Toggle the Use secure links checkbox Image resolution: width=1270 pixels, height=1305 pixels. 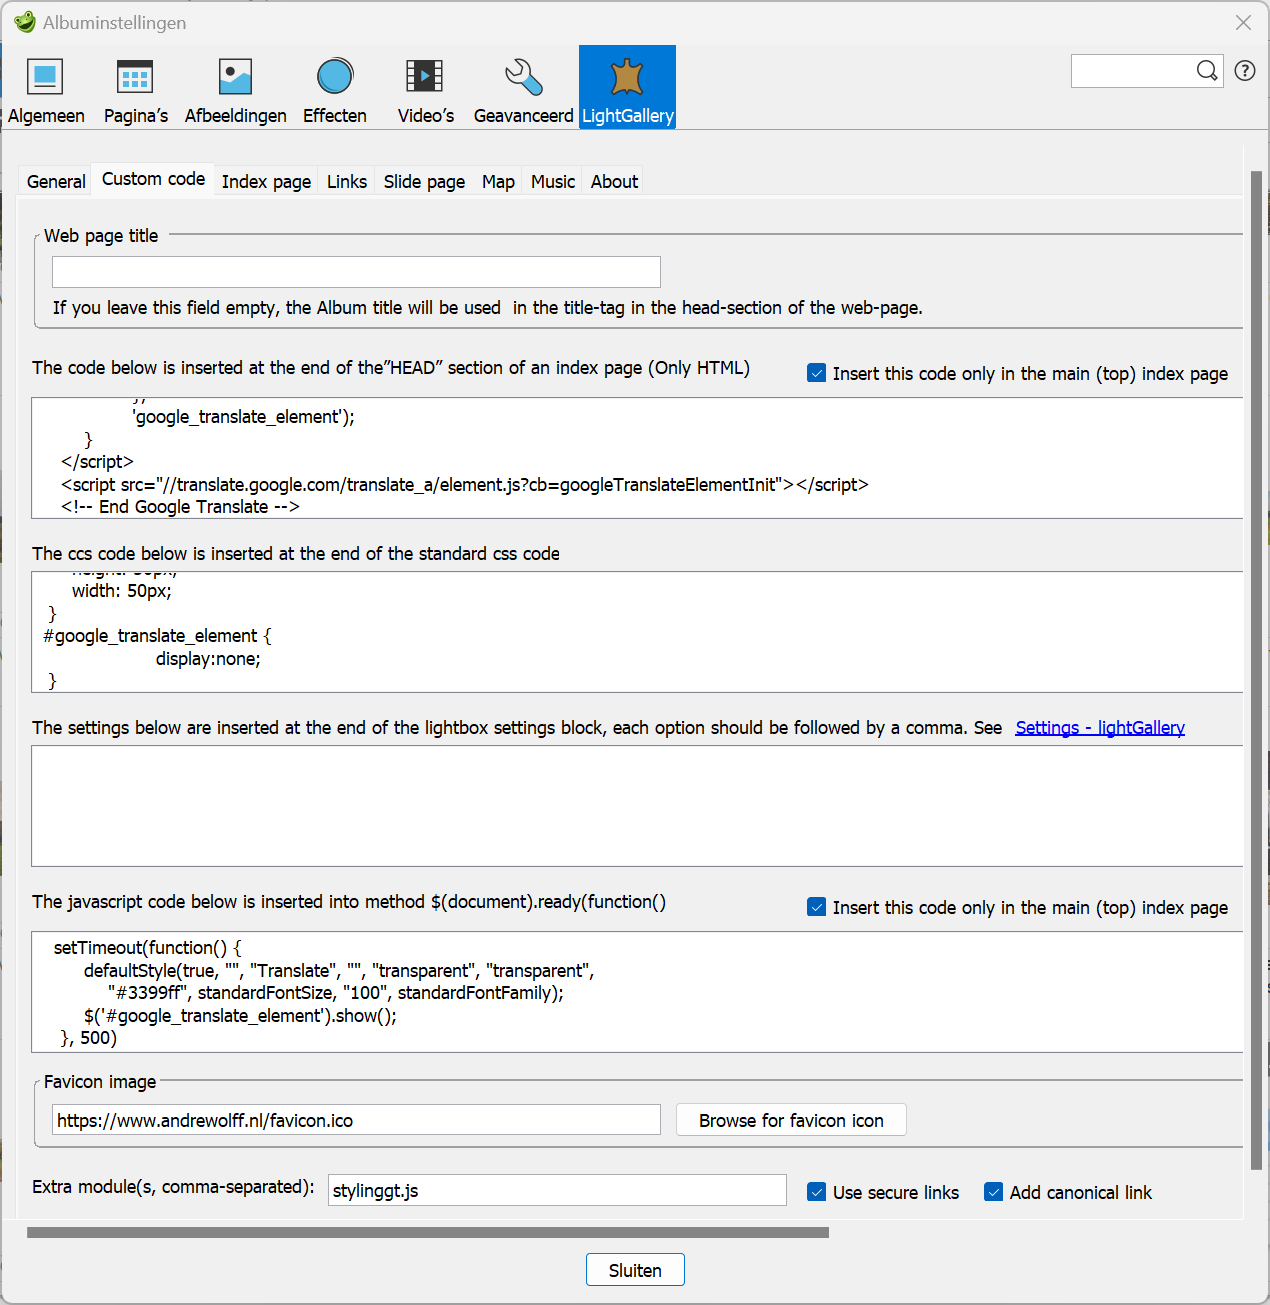pyautogui.click(x=817, y=1191)
